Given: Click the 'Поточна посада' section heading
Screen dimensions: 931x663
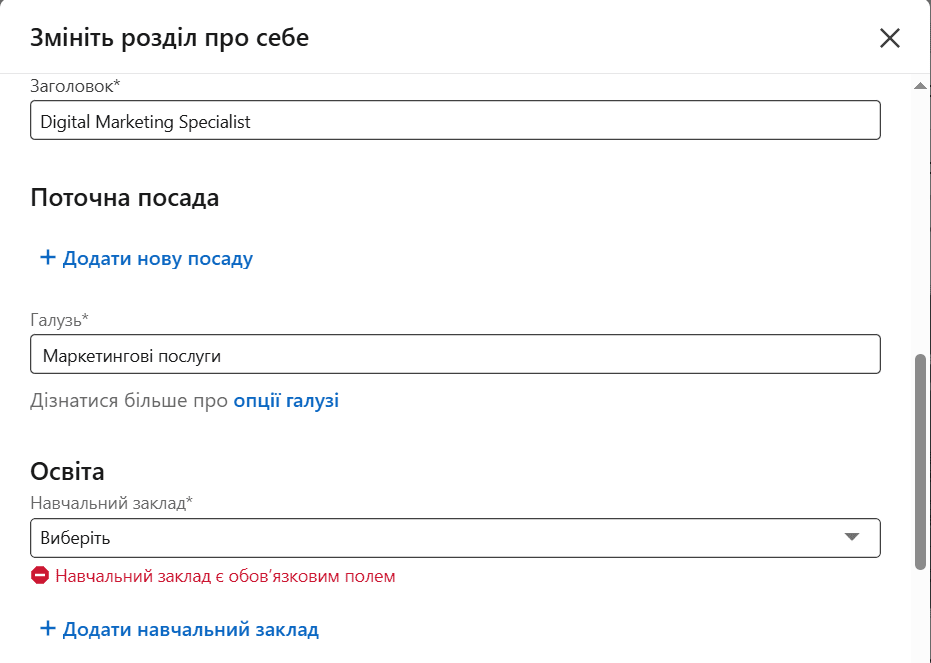Looking at the screenshot, I should tap(125, 198).
